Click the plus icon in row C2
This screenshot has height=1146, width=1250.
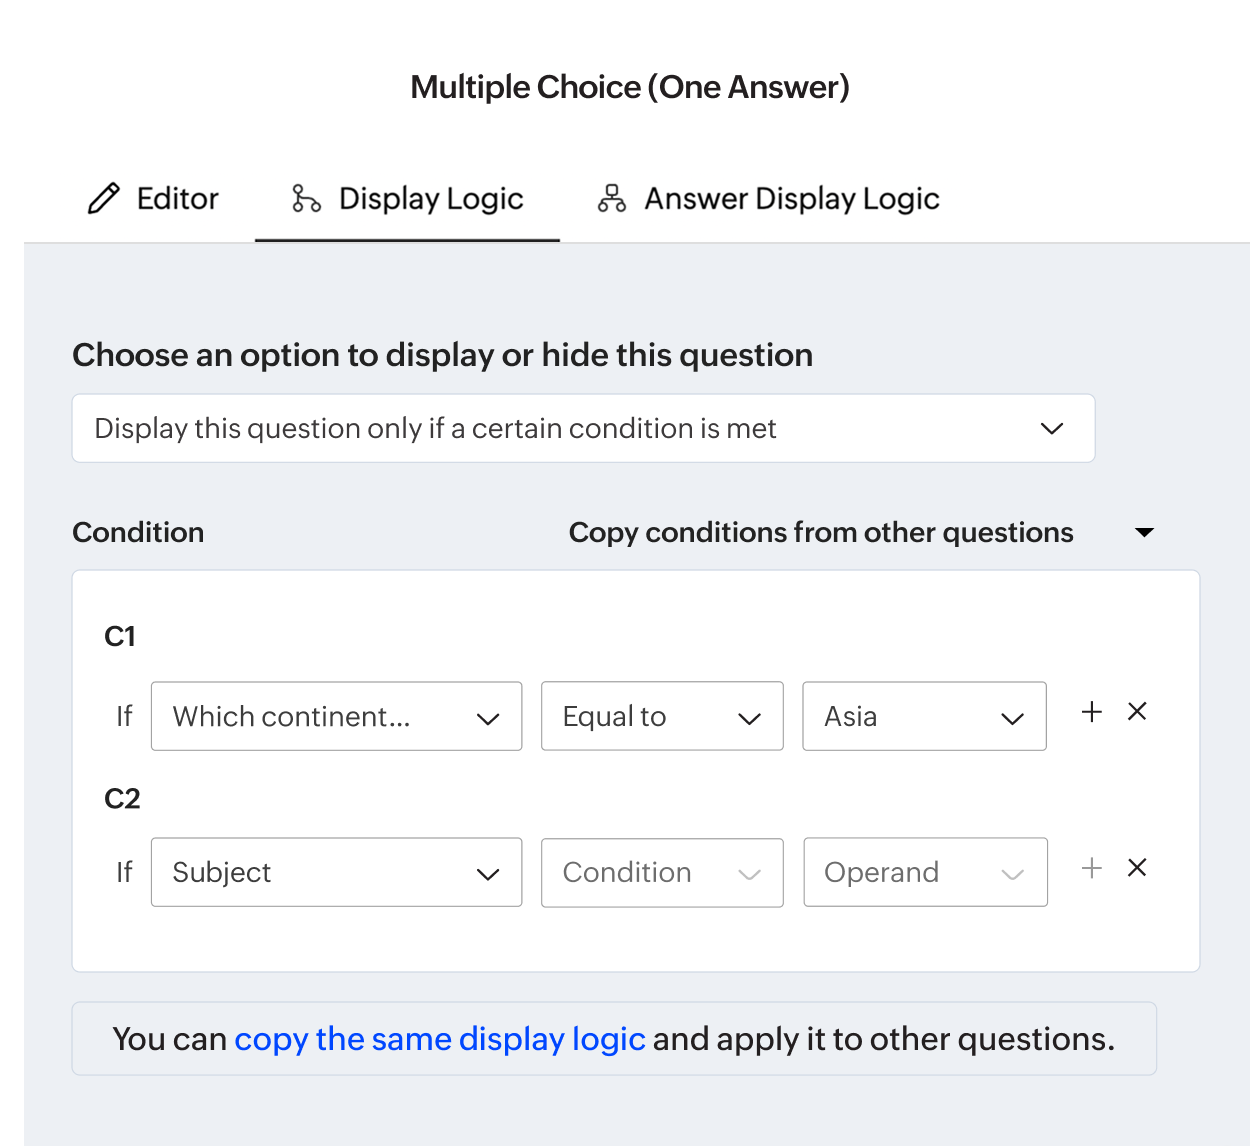point(1092,868)
